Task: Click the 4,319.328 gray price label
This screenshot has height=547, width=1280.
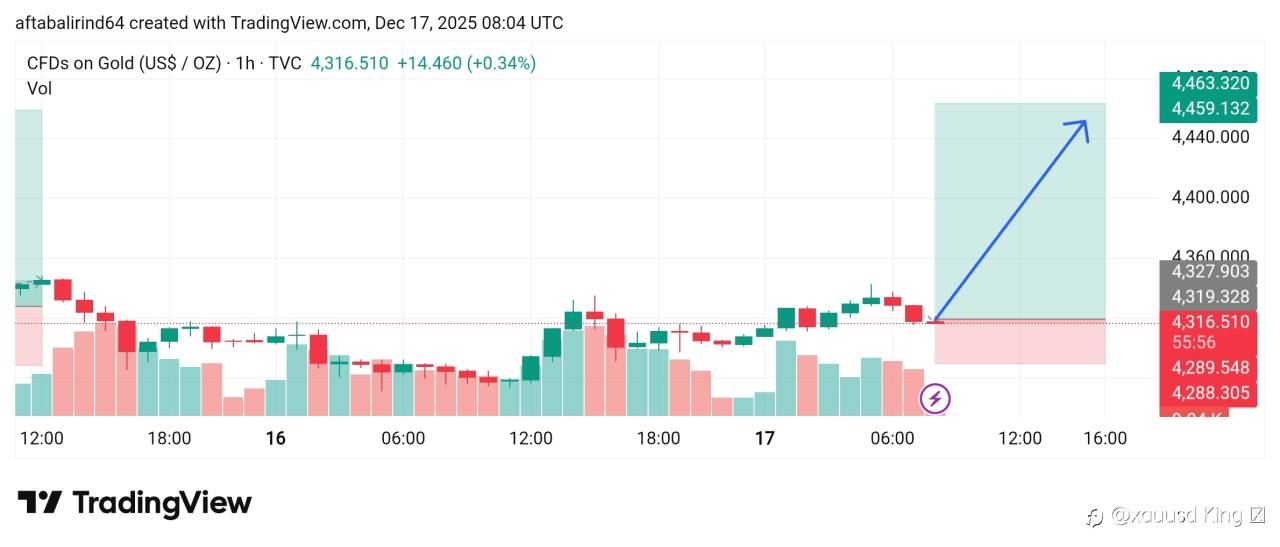Action: click(x=1210, y=296)
